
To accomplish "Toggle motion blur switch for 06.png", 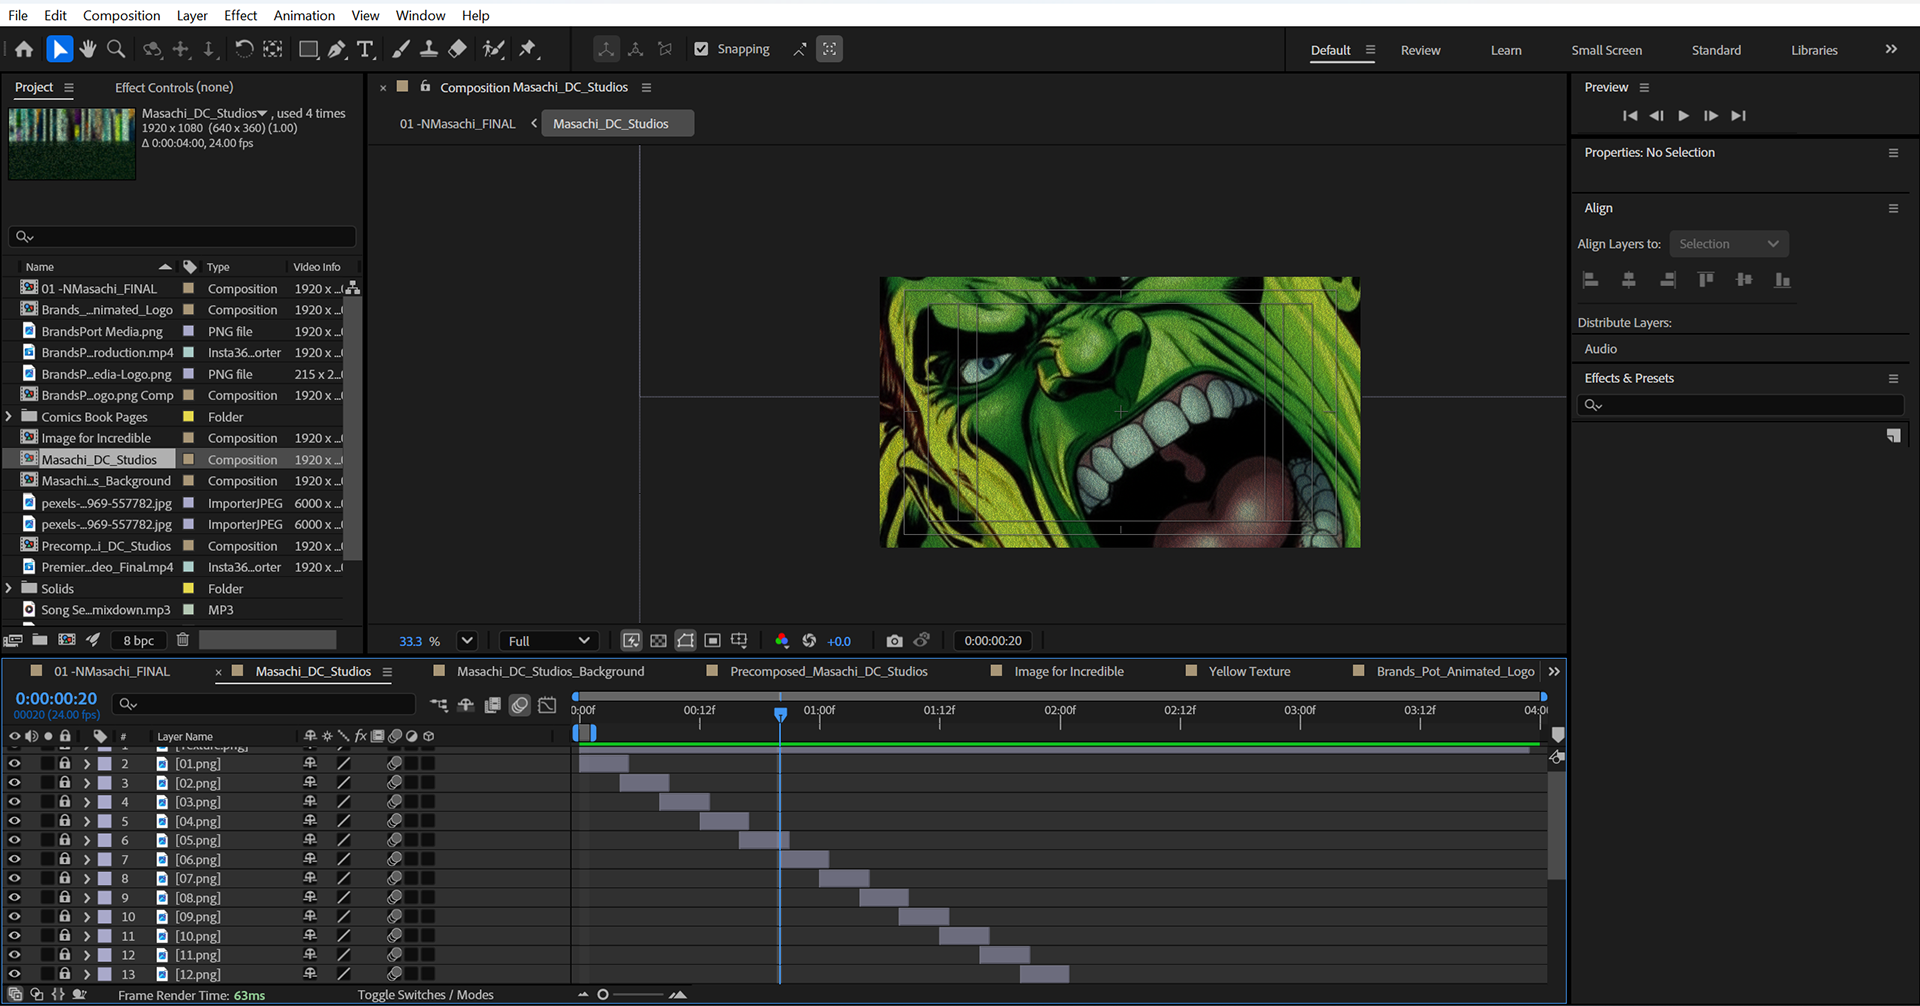I will coord(395,860).
